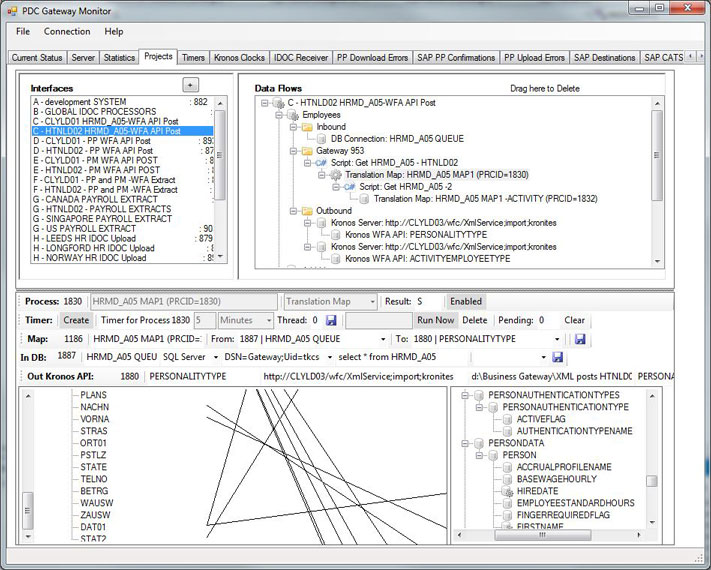This screenshot has height=570, width=711.
Task: Click the Create timer button
Action: pos(76,321)
